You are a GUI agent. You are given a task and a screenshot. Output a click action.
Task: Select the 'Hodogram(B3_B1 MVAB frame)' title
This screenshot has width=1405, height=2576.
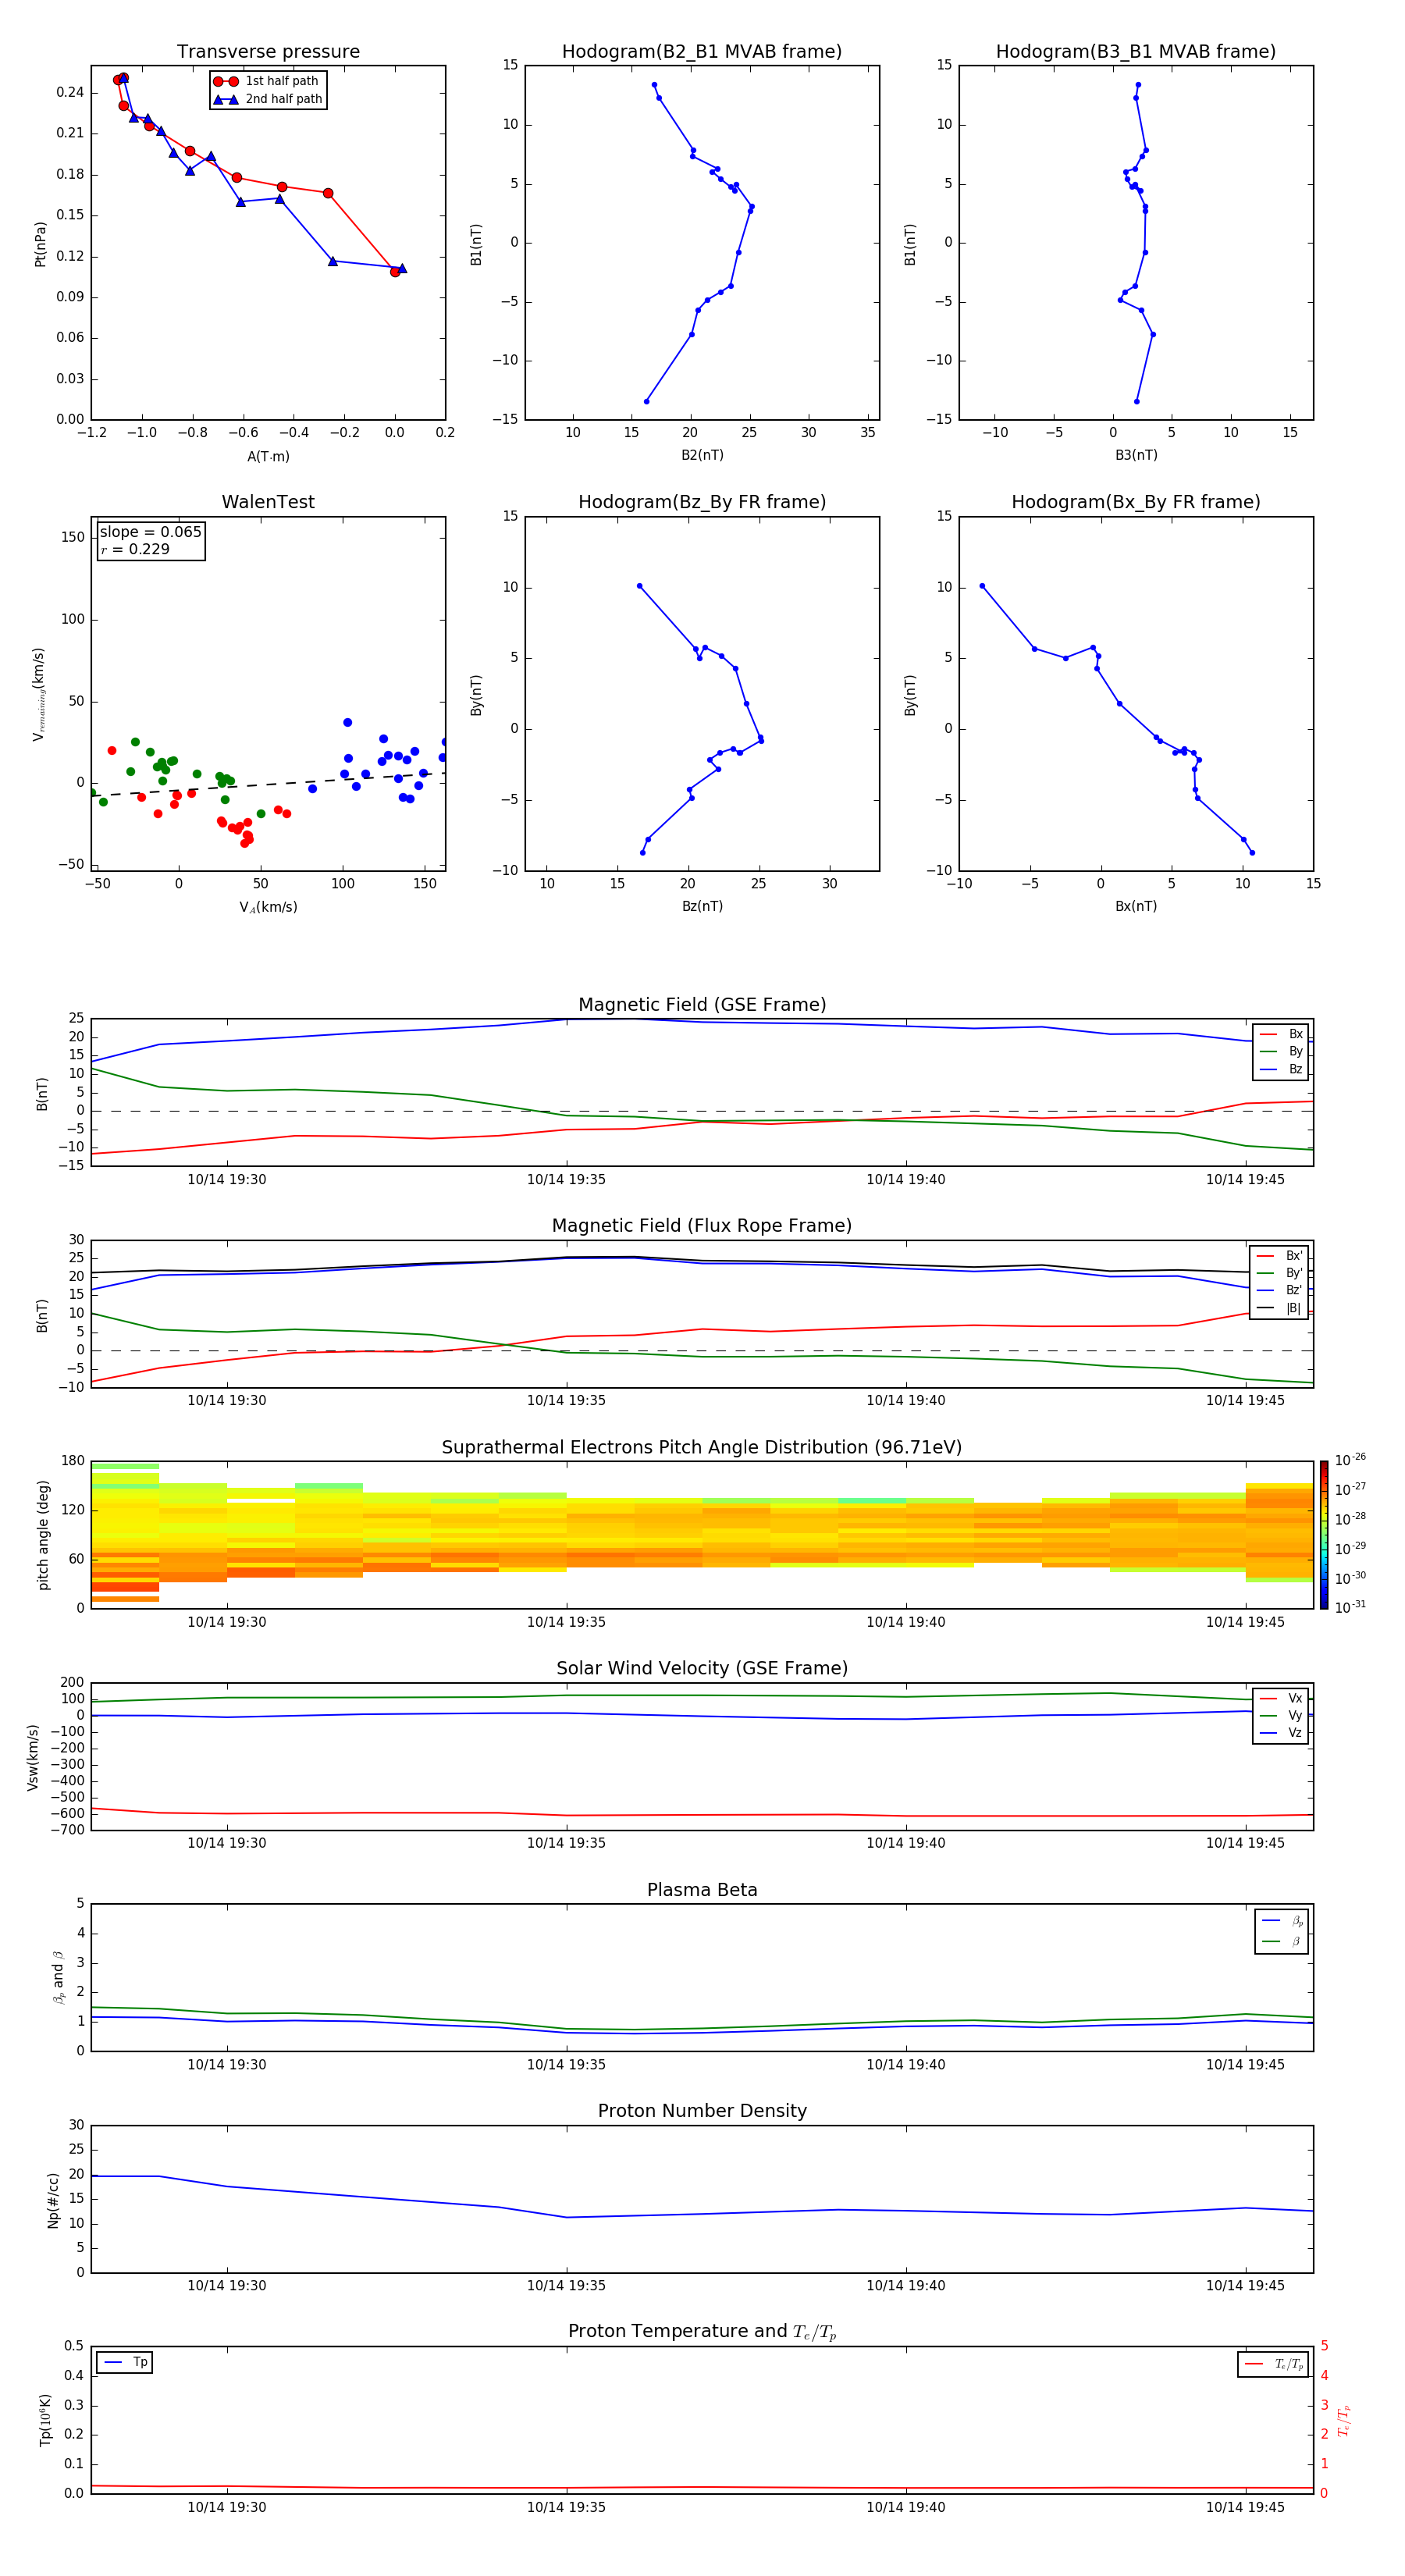[x=1136, y=52]
